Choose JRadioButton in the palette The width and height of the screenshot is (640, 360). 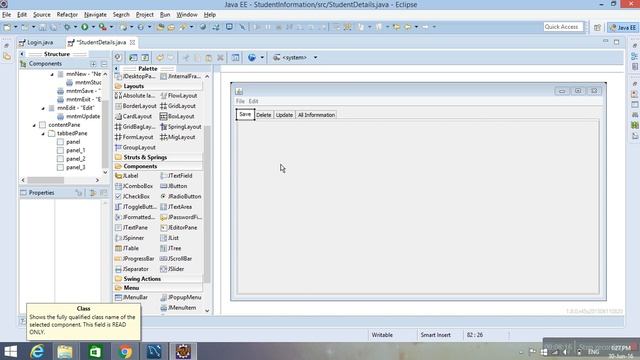(x=181, y=196)
